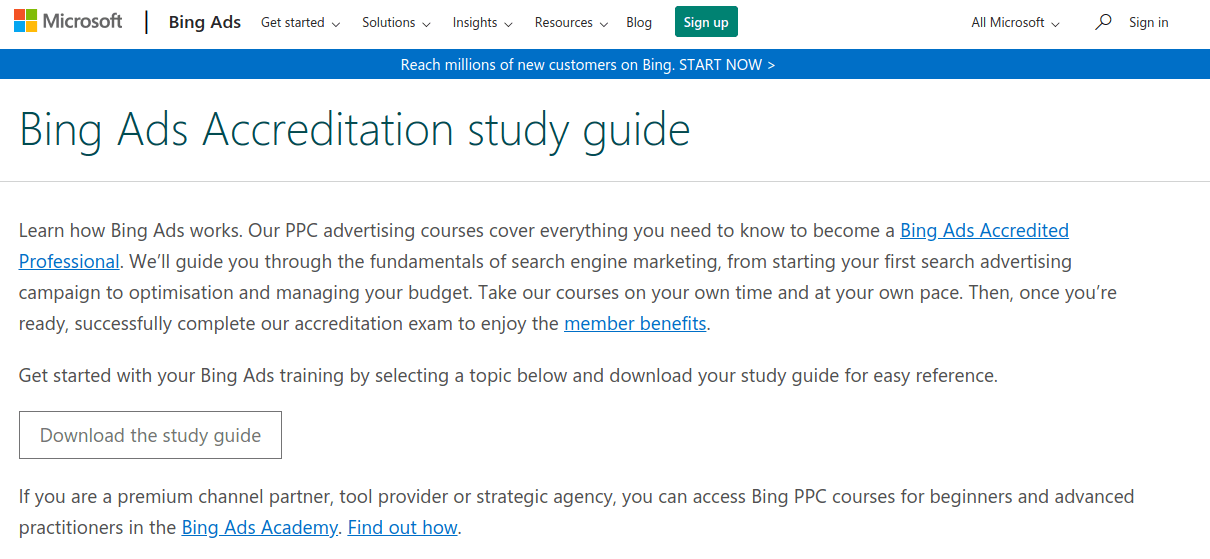Click the Find out how link
This screenshot has height=559, width=1210.
point(403,527)
